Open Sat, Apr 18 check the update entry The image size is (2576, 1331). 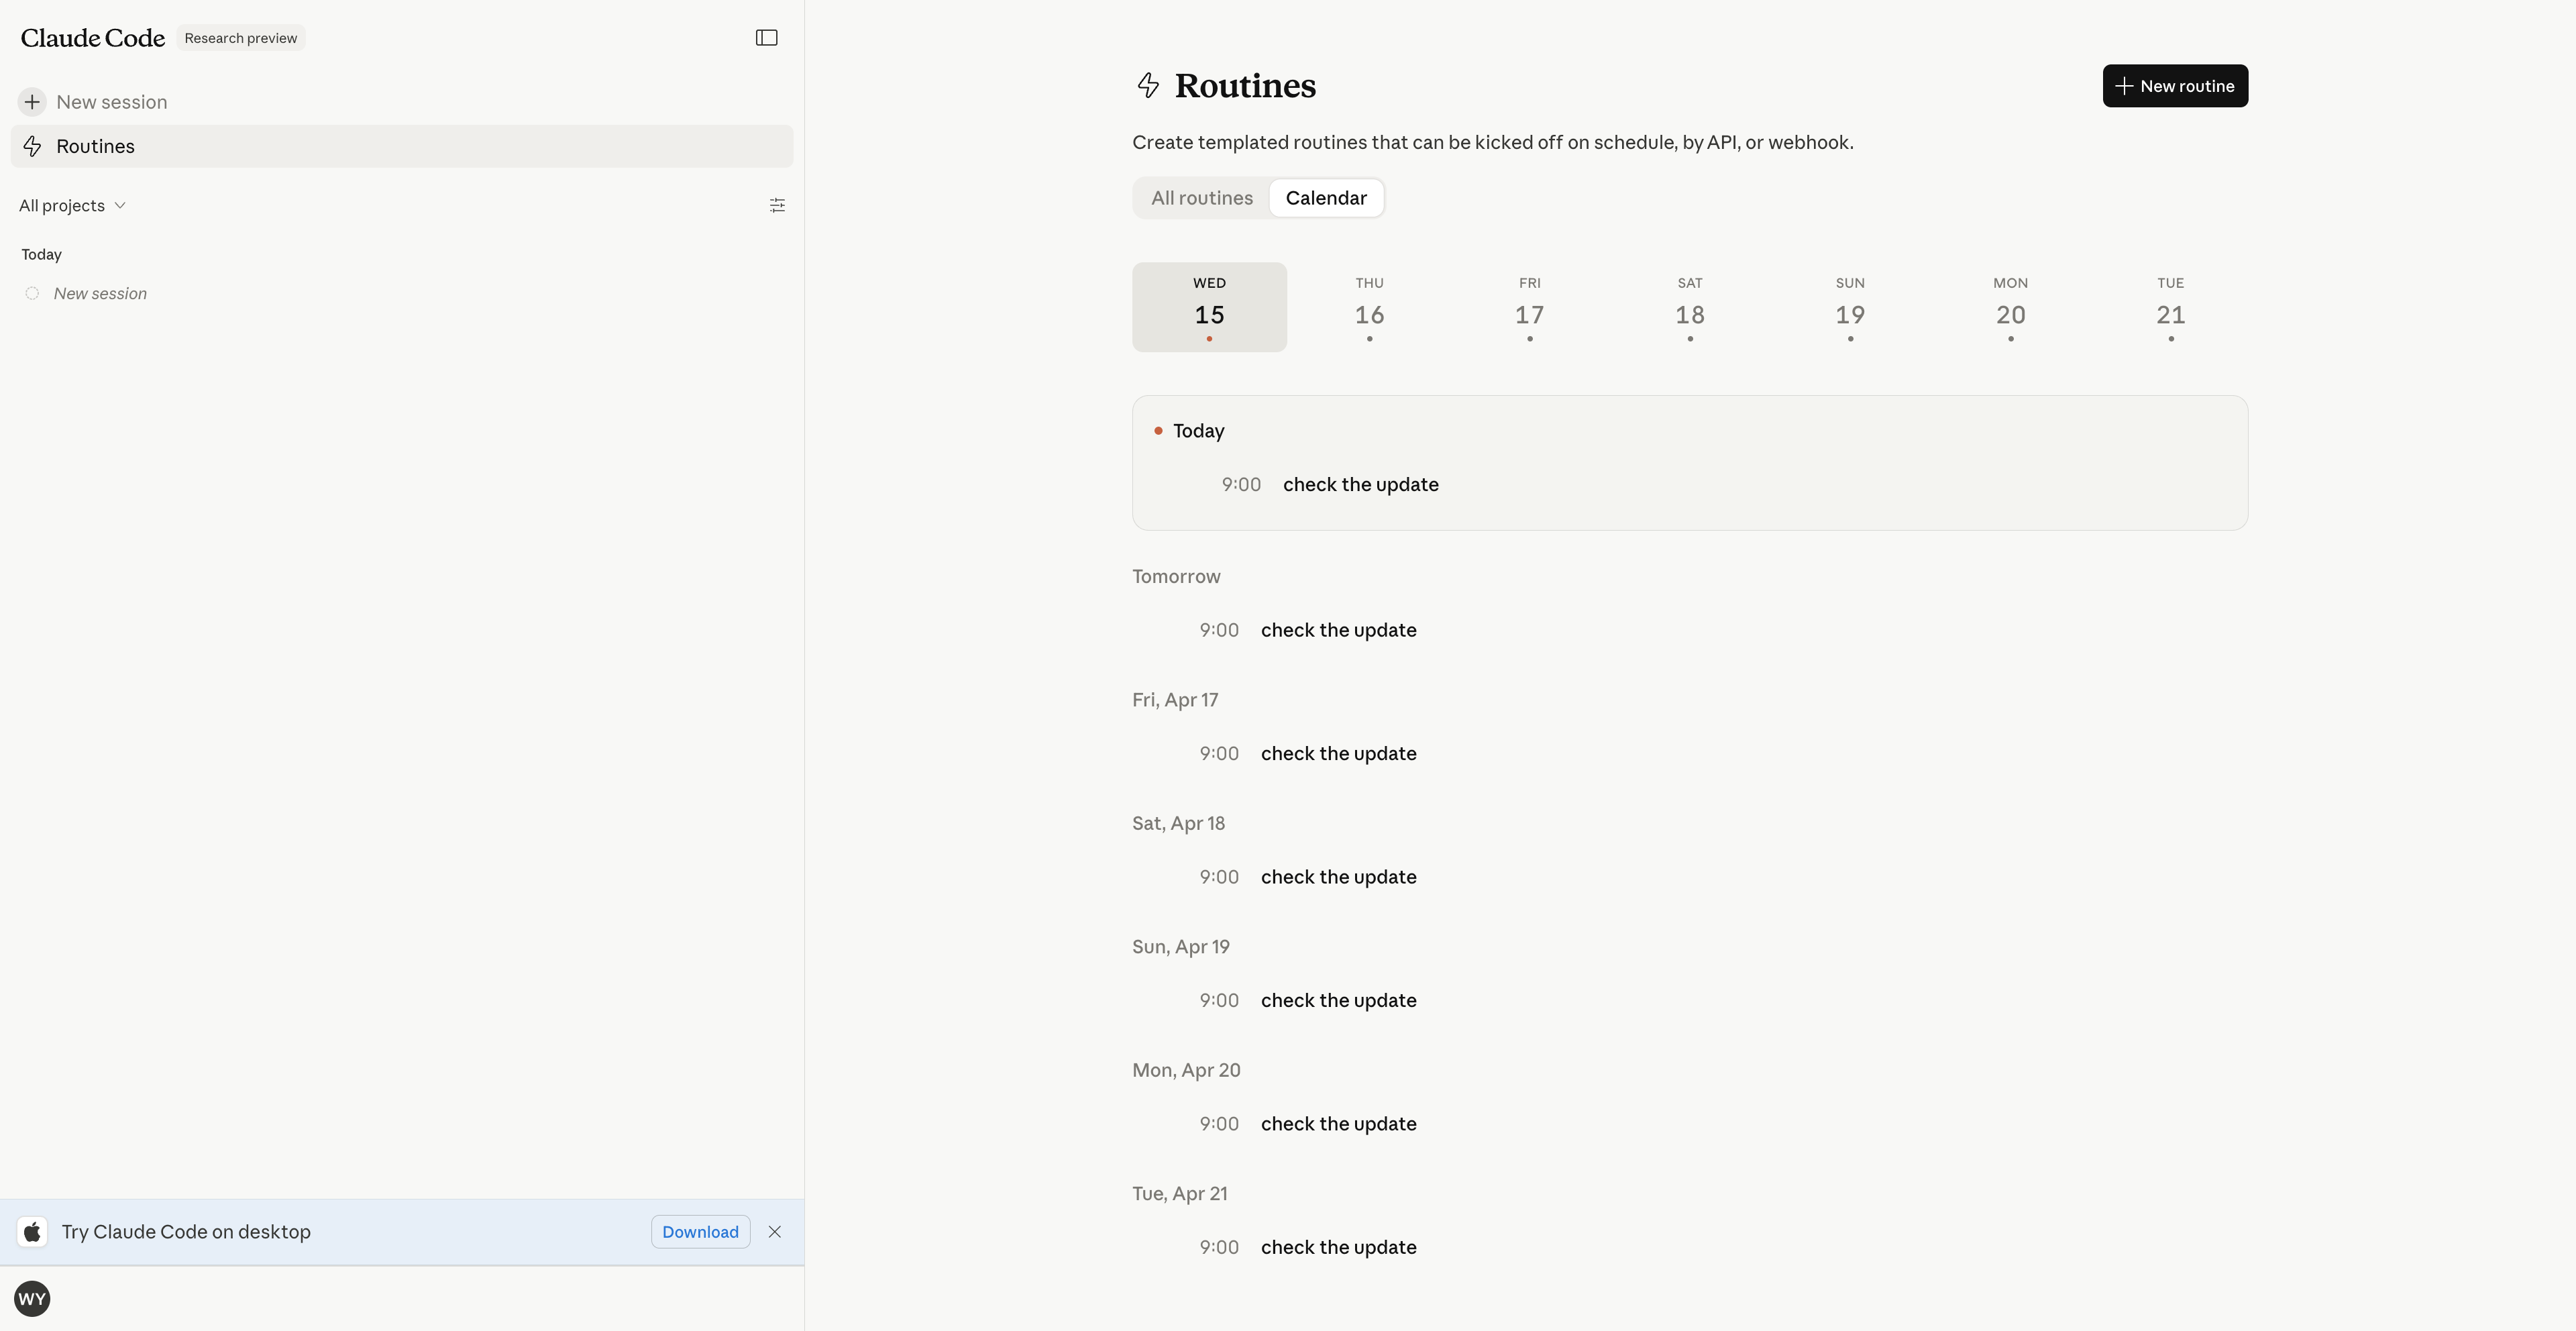click(1337, 877)
